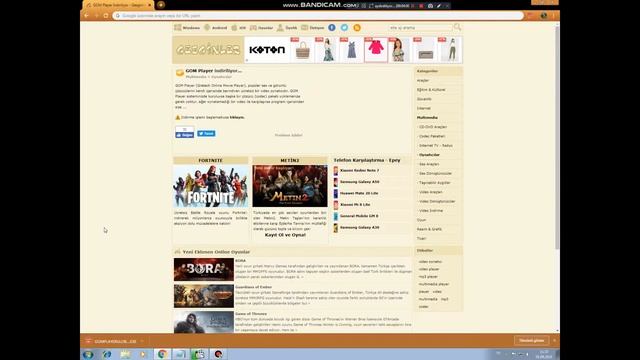Viewport: 640px width, 360px height.
Task: Click the browser back arrow
Action: pos(87,16)
